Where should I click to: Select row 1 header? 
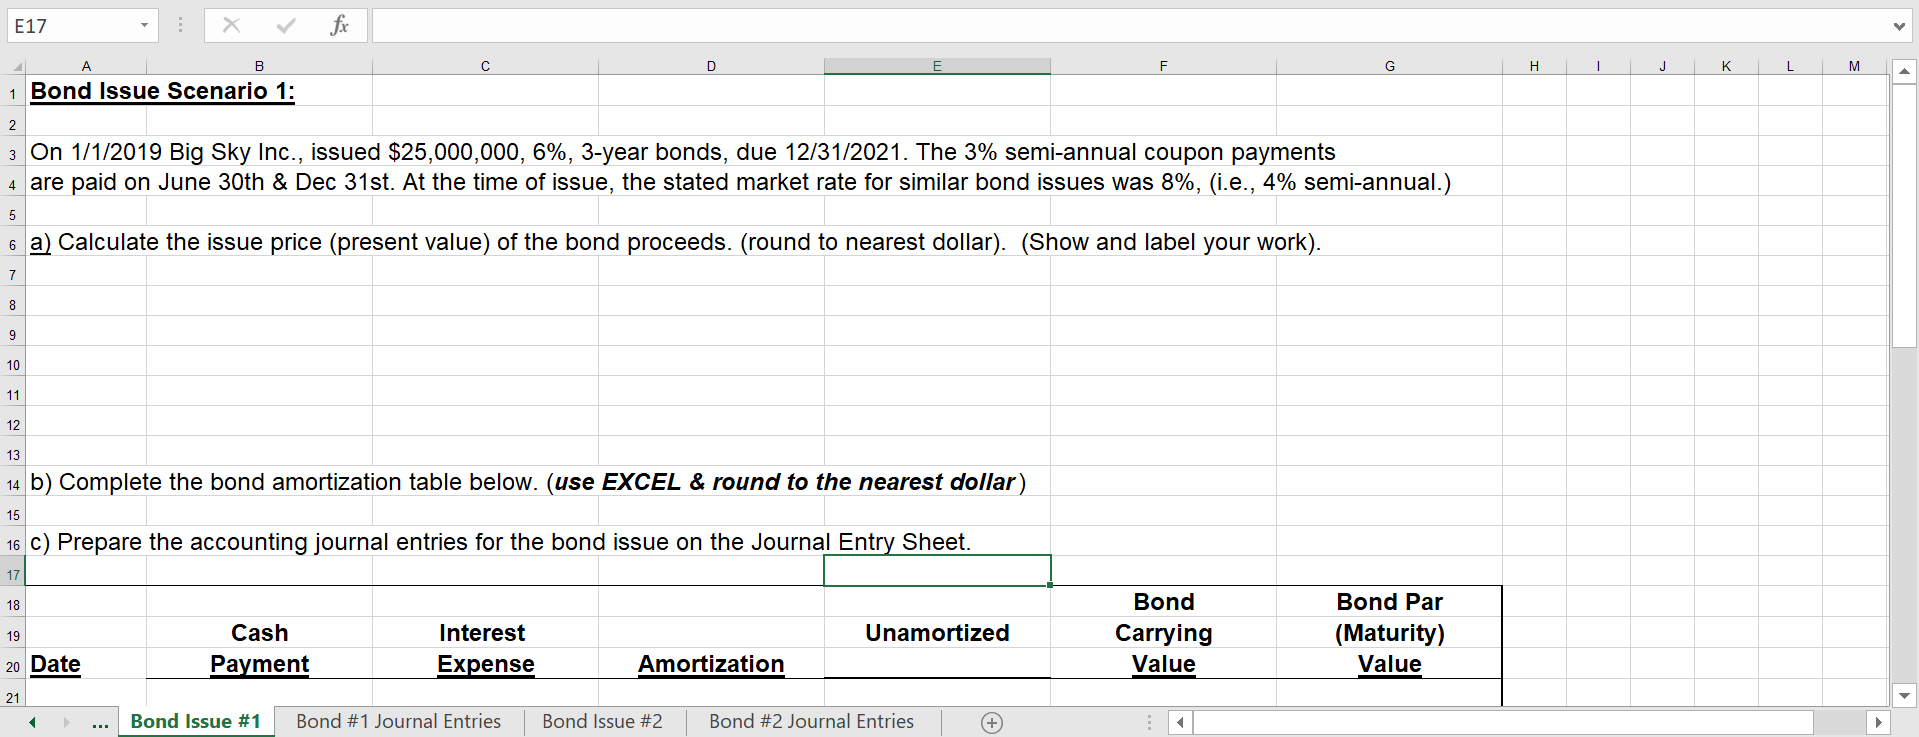13,94
